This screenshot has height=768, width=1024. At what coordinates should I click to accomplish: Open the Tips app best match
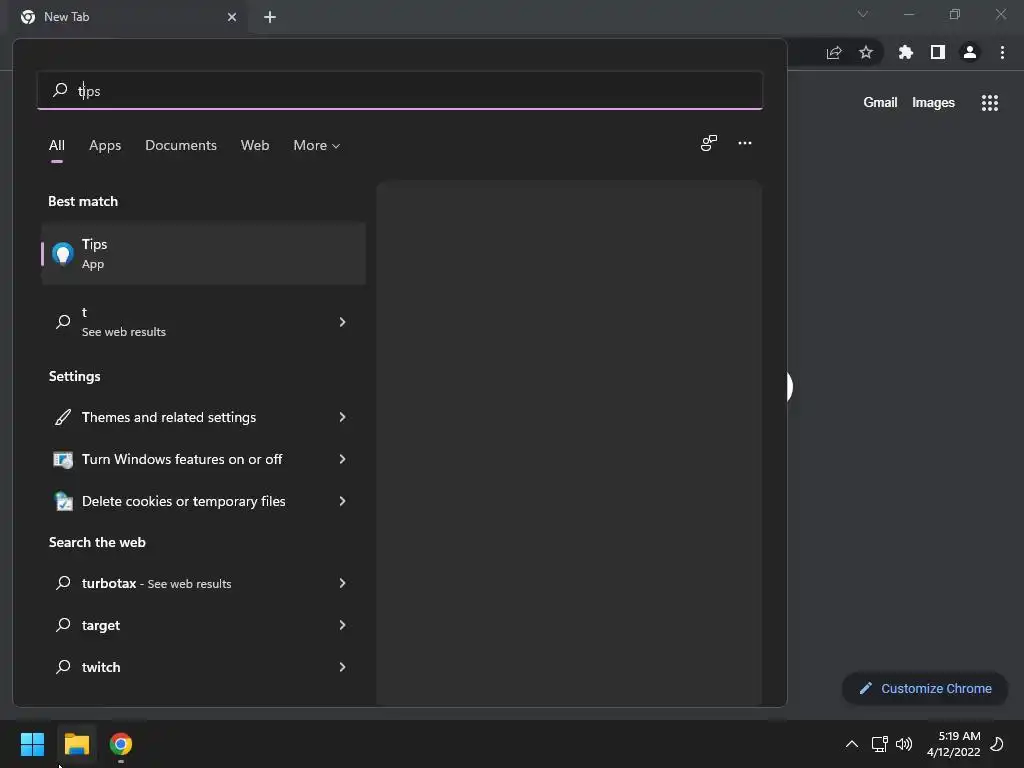pyautogui.click(x=204, y=253)
